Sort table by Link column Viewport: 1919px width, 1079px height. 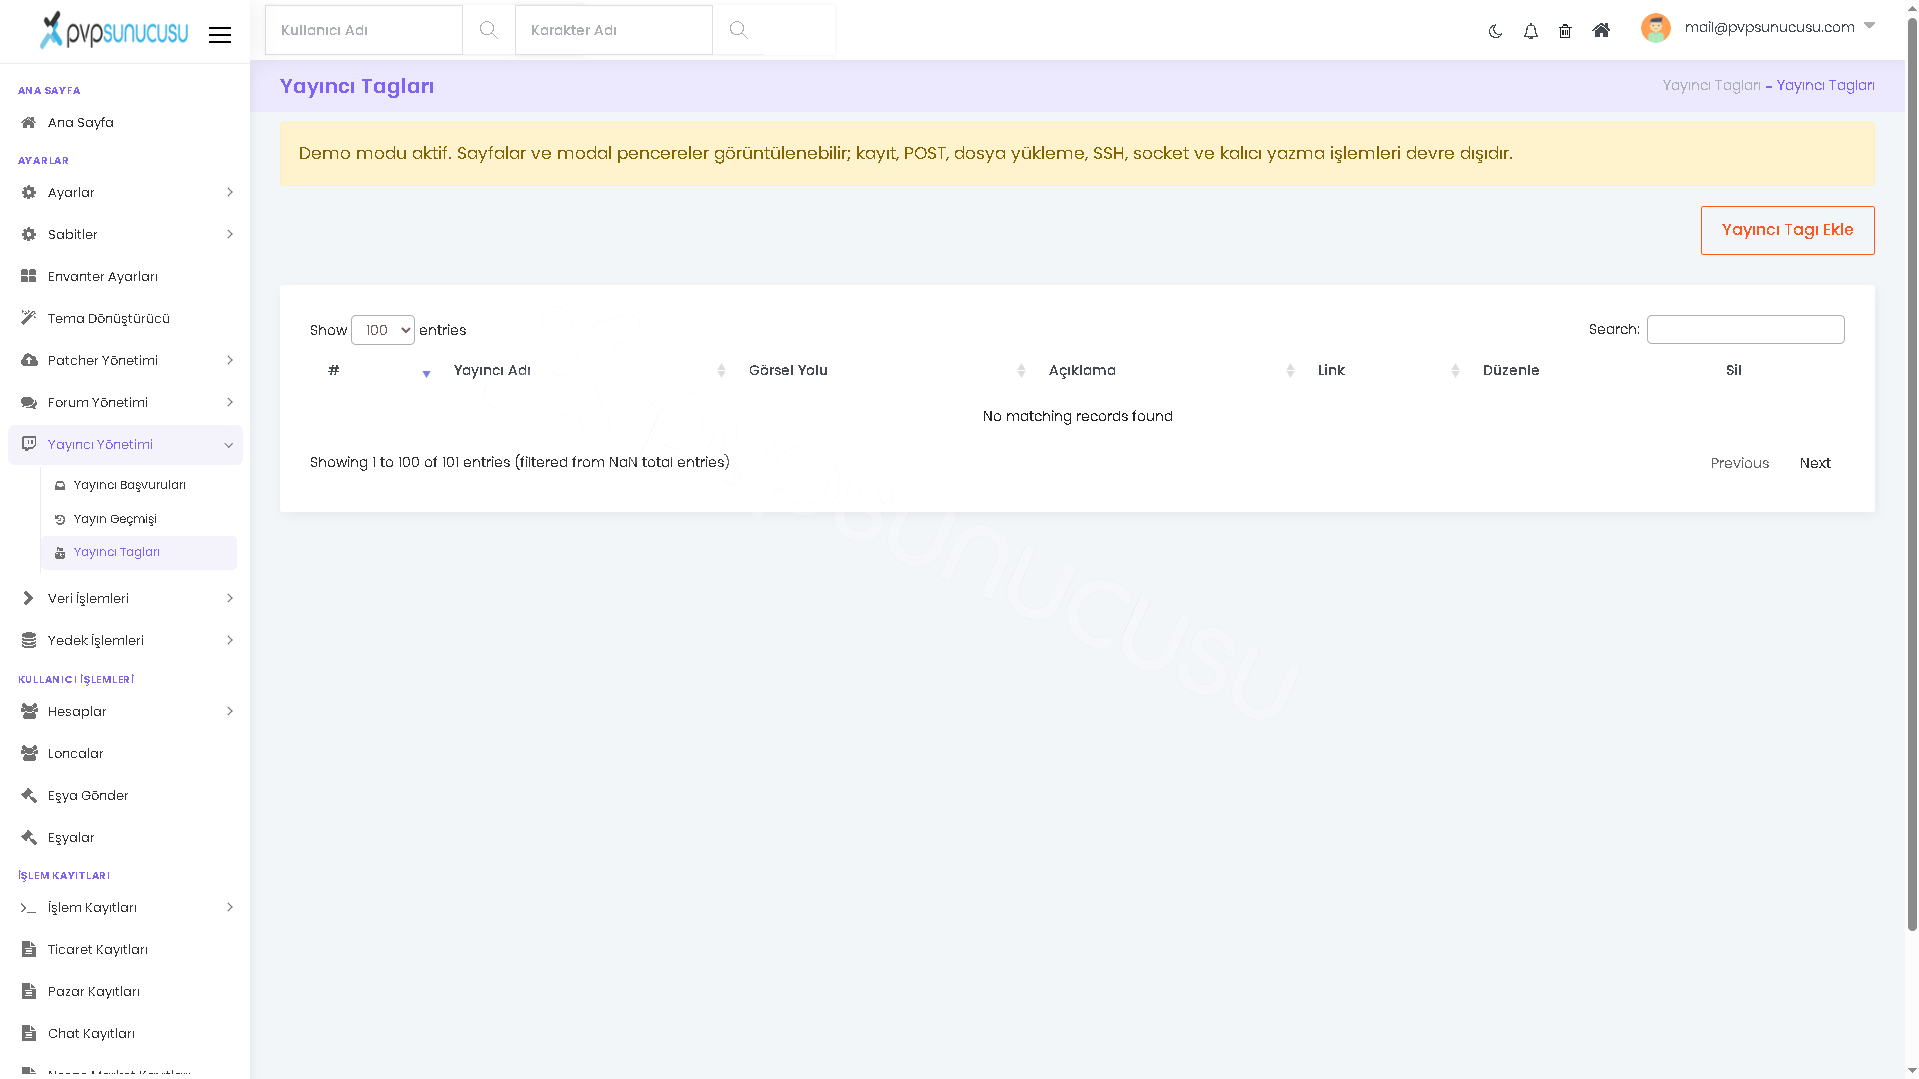click(1382, 371)
